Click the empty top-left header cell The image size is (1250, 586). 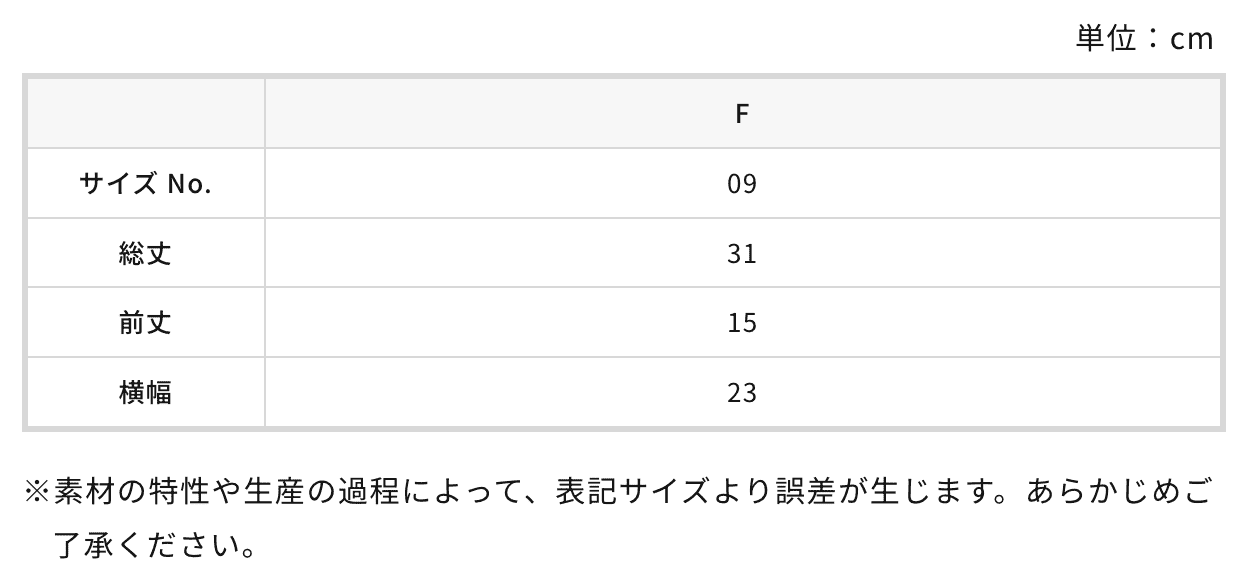[146, 114]
